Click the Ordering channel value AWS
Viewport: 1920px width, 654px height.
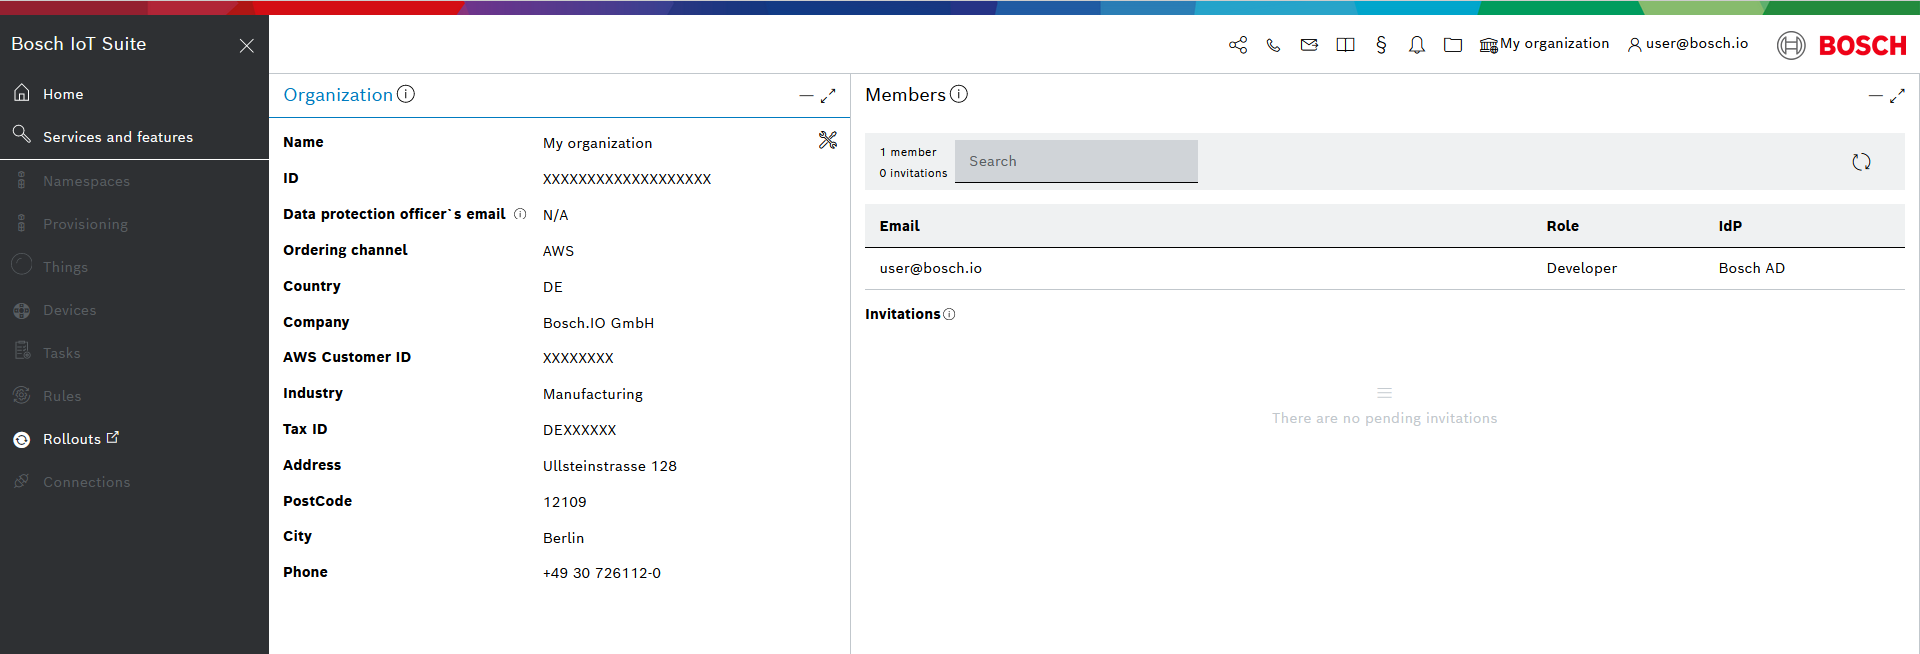pos(558,251)
